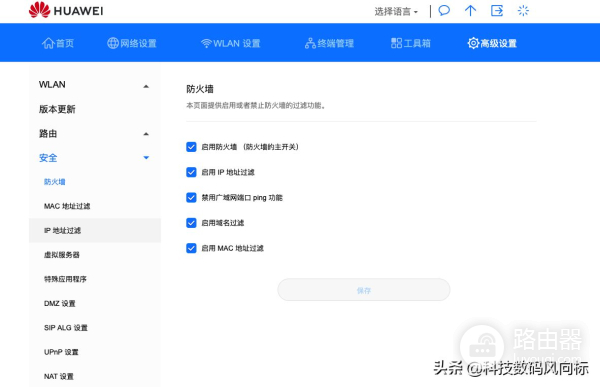600x387 pixels.
Task: Open the 路由 sidebar menu
Action: coord(48,134)
